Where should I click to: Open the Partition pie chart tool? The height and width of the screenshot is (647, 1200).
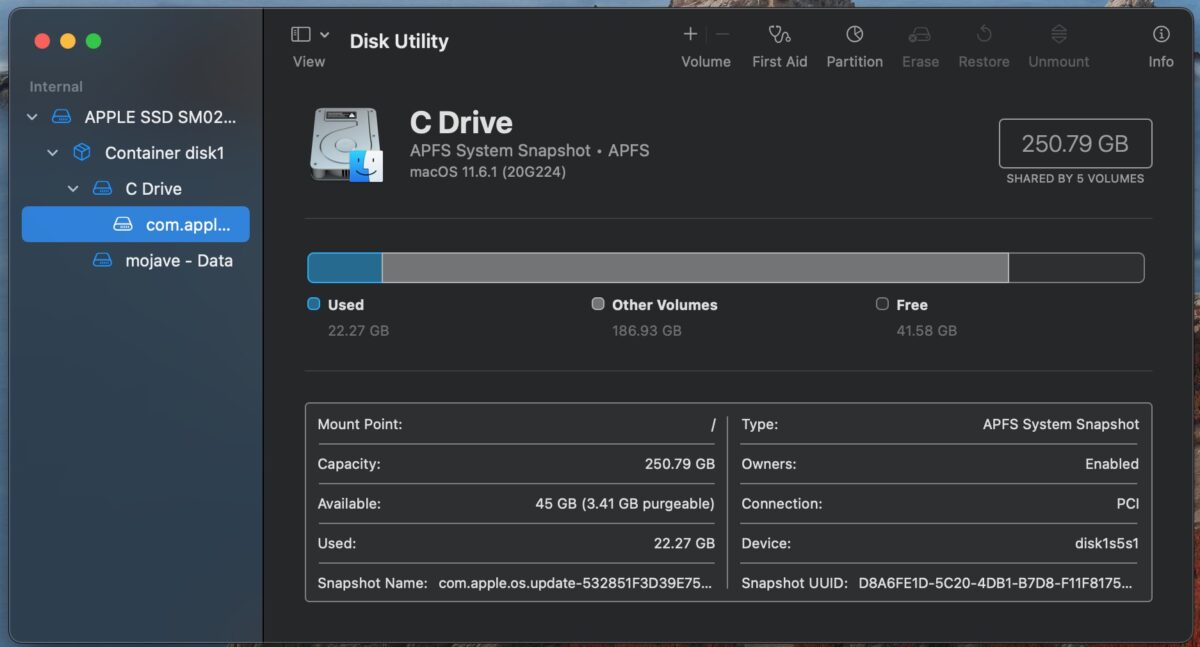coord(854,35)
